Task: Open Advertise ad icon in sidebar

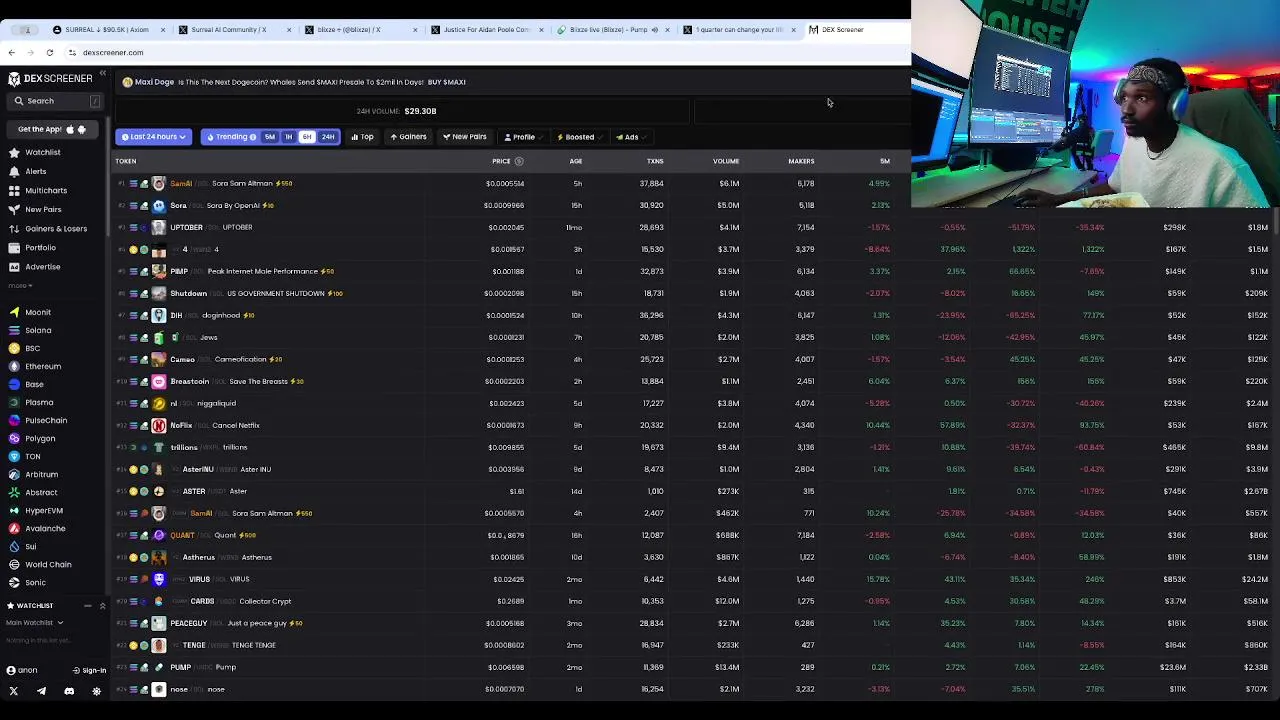Action: (x=14, y=267)
